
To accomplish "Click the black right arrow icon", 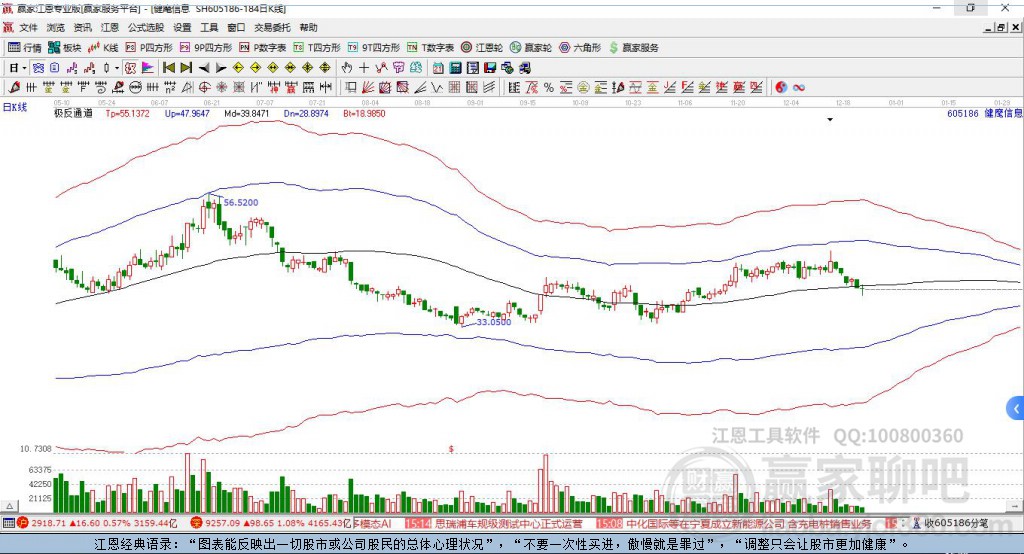I will (x=221, y=68).
